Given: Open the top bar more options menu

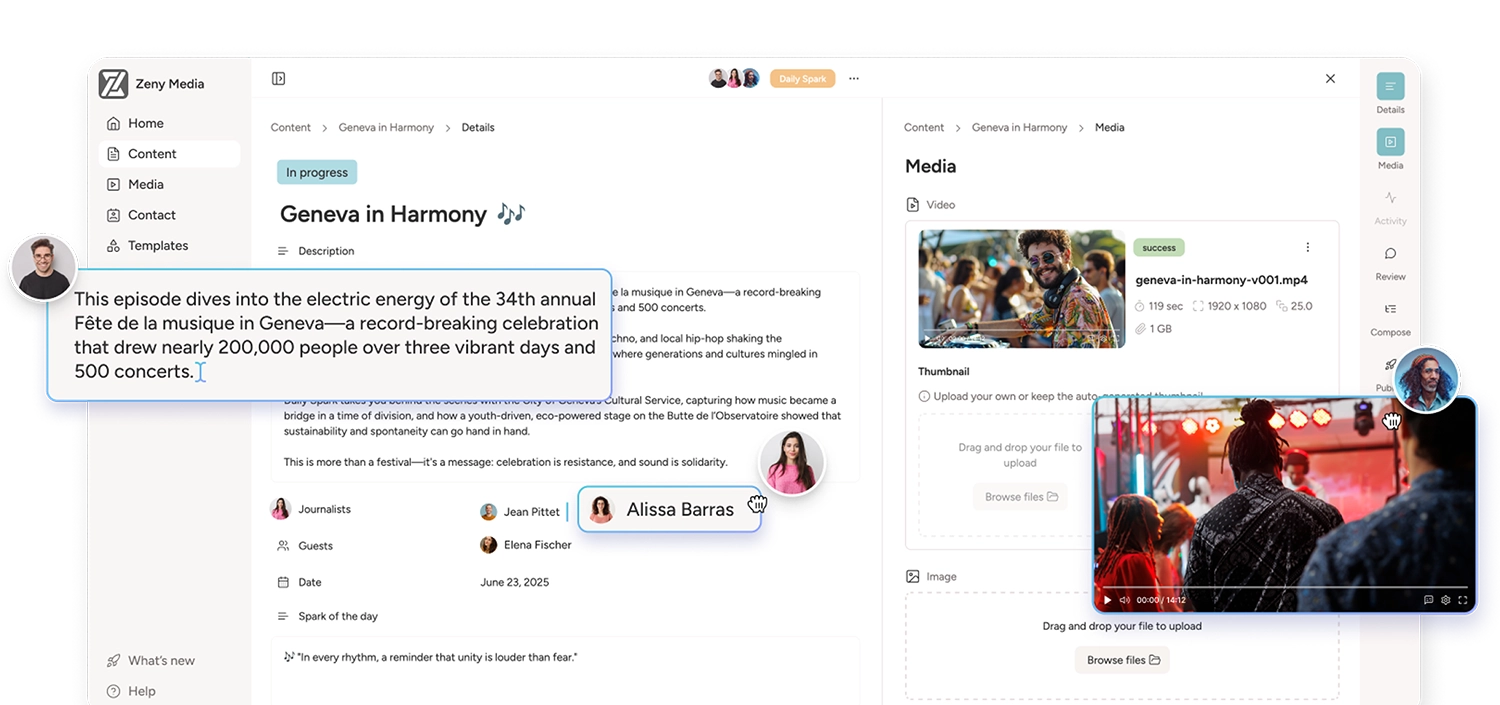Looking at the screenshot, I should [x=854, y=78].
